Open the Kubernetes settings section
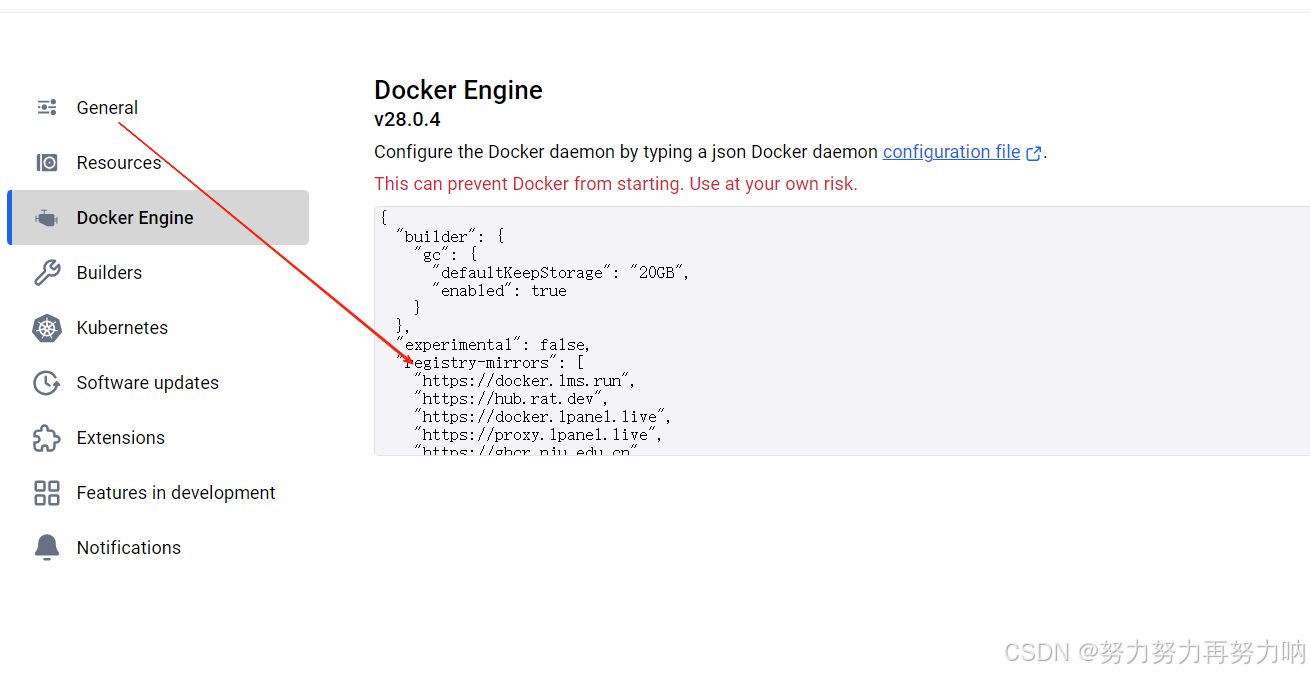Screen dimensions: 1310x674 [x=158, y=327]
